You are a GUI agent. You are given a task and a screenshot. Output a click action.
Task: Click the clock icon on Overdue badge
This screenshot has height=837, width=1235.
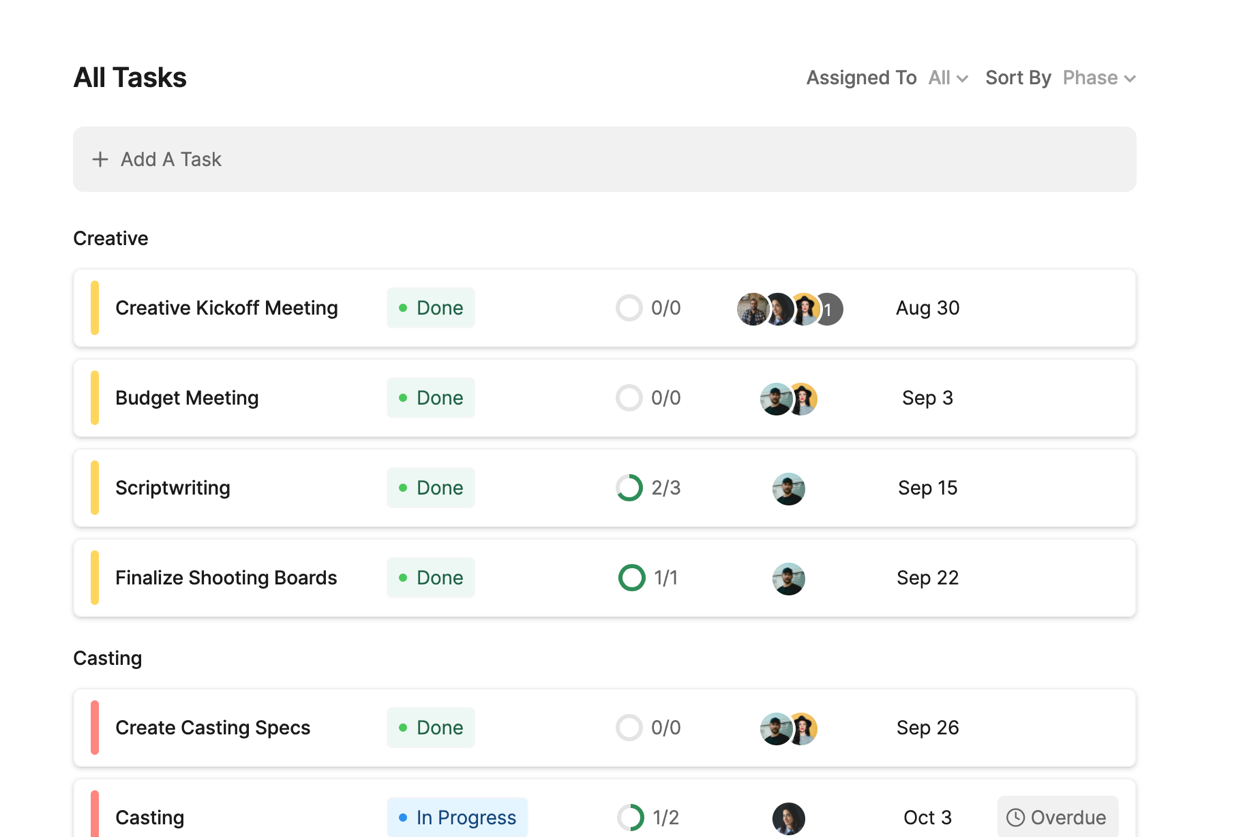(1015, 817)
